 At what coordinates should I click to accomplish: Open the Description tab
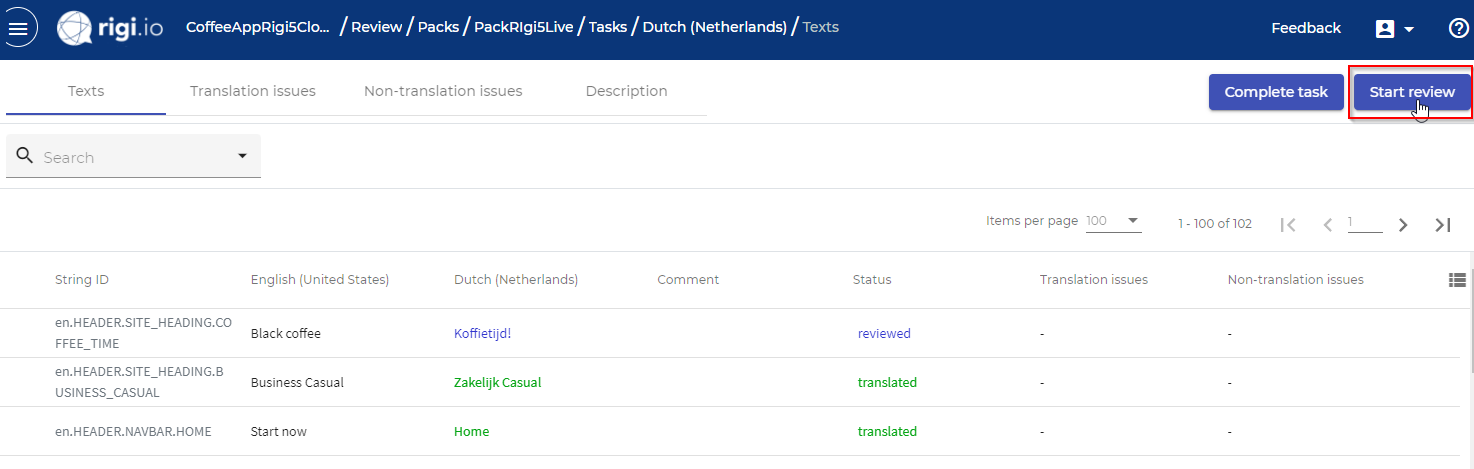coord(626,91)
